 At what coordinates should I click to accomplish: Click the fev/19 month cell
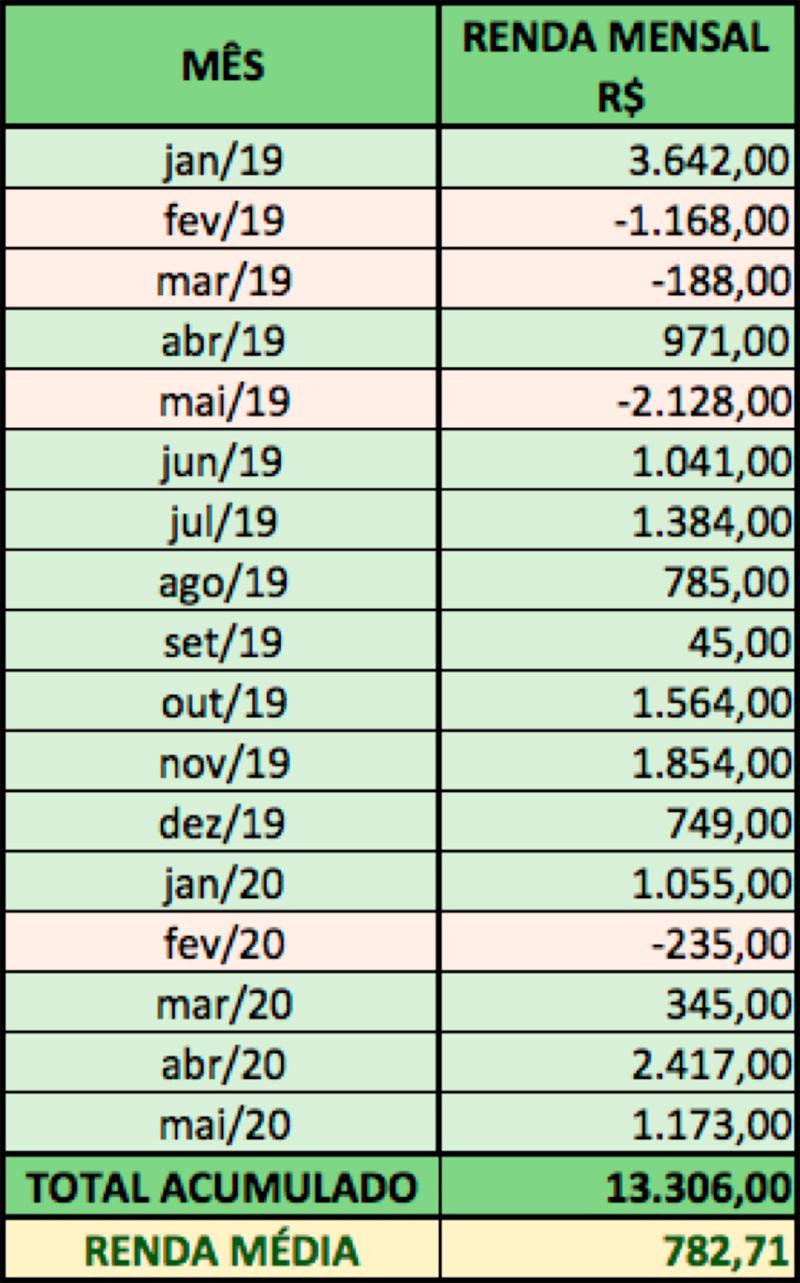(222, 220)
